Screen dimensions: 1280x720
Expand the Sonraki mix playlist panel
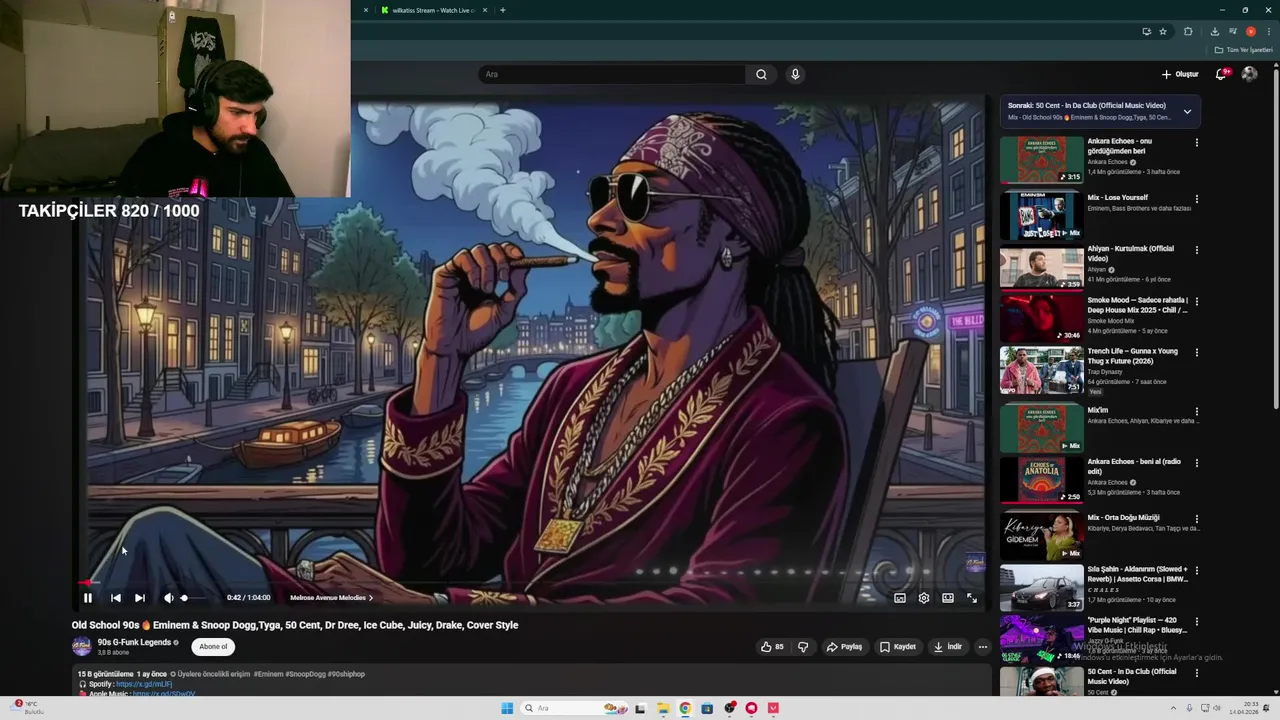click(1187, 111)
